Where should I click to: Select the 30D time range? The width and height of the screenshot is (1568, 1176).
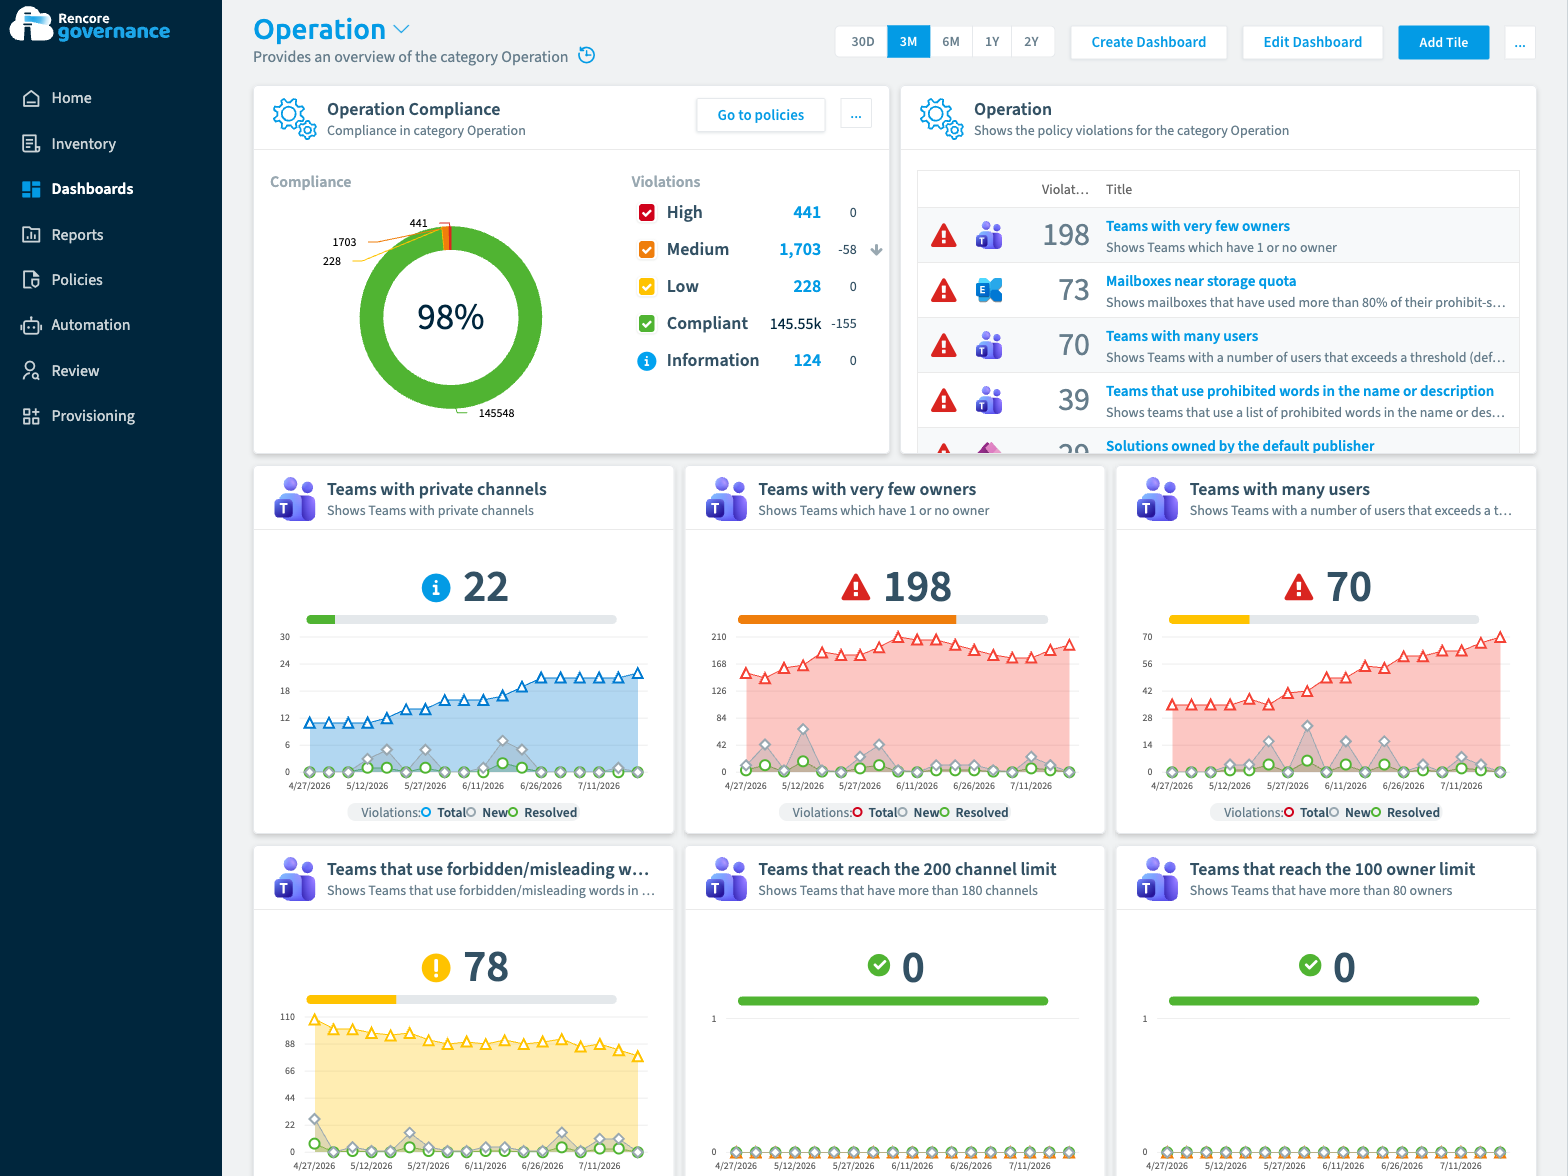[862, 42]
